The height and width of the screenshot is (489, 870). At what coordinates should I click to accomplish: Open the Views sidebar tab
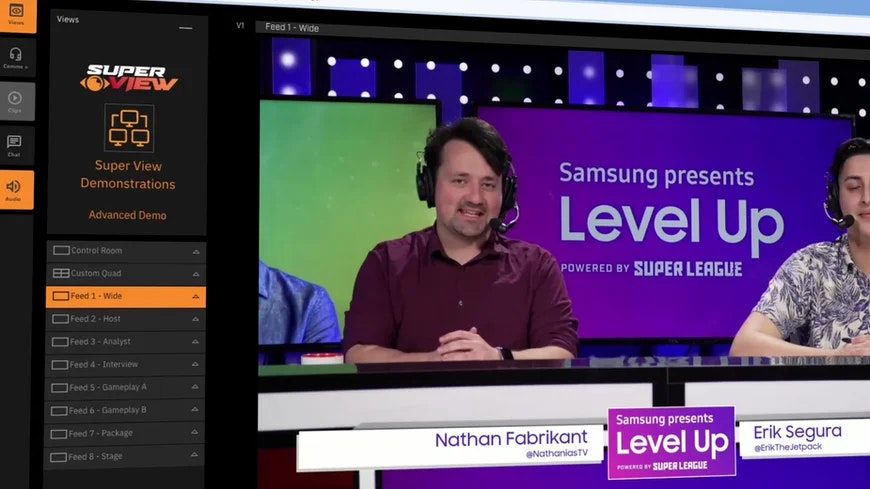pyautogui.click(x=17, y=14)
